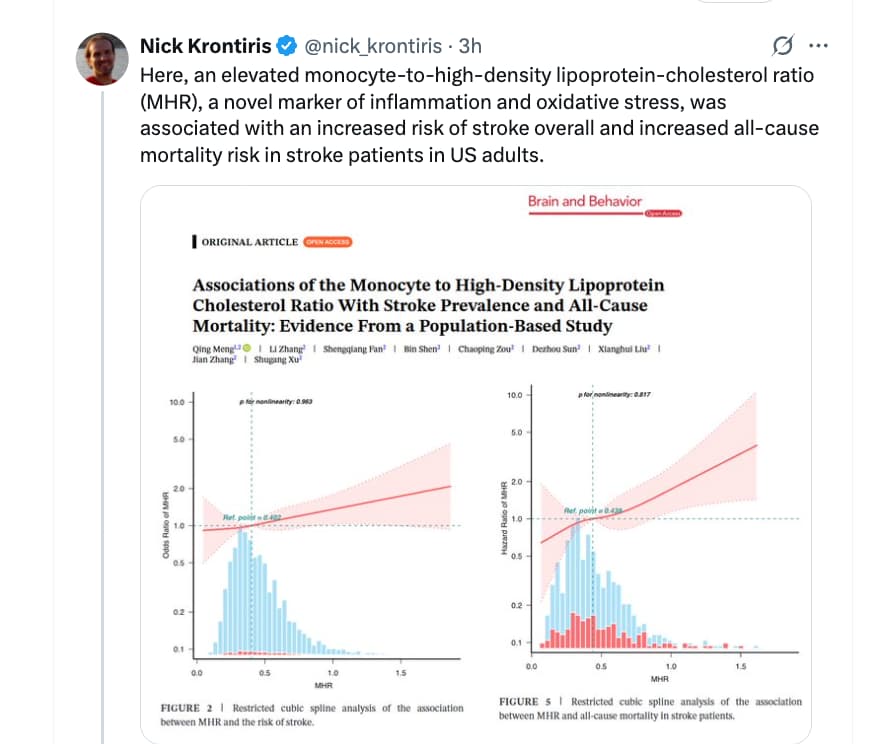Click the article title in the image
This screenshot has height=744, width=892.
coord(428,305)
